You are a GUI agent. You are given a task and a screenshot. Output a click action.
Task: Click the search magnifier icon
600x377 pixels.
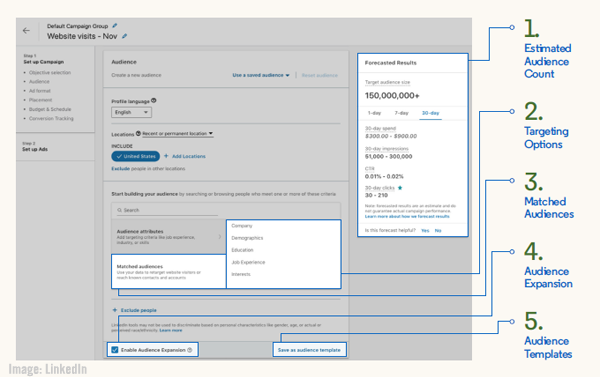tap(119, 210)
